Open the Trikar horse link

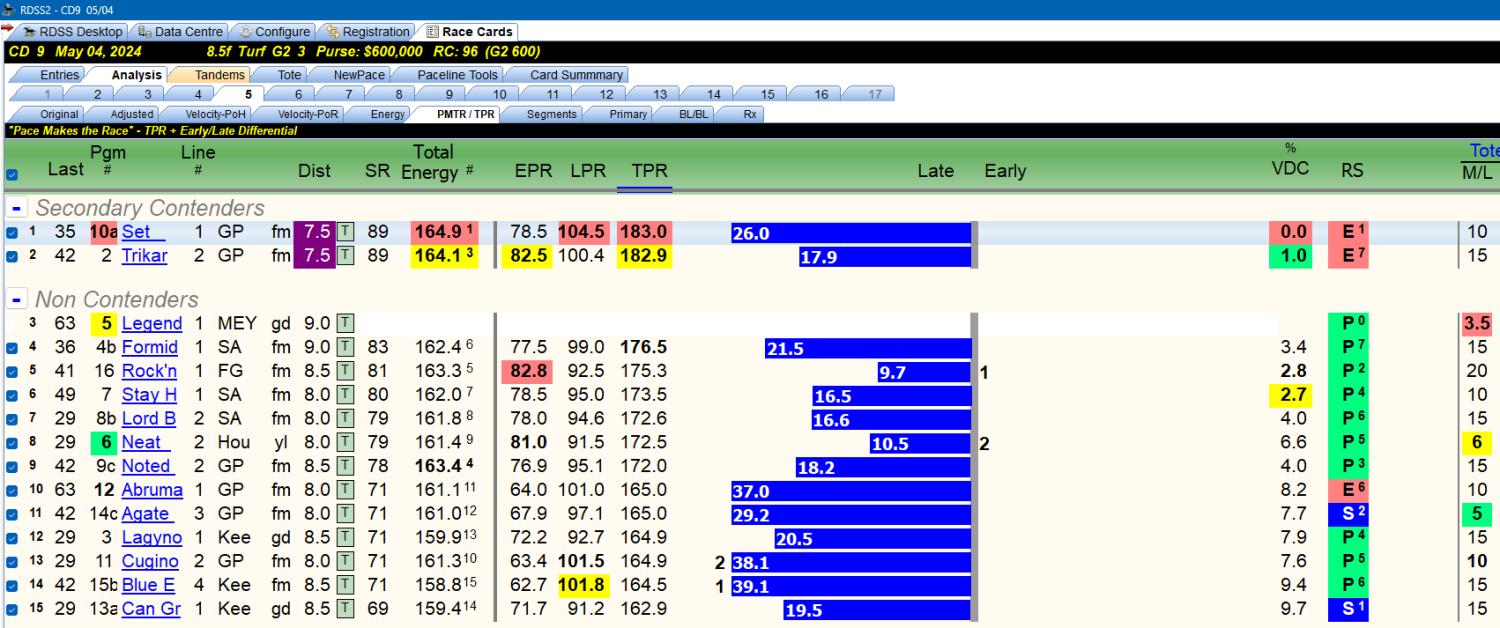pos(145,255)
